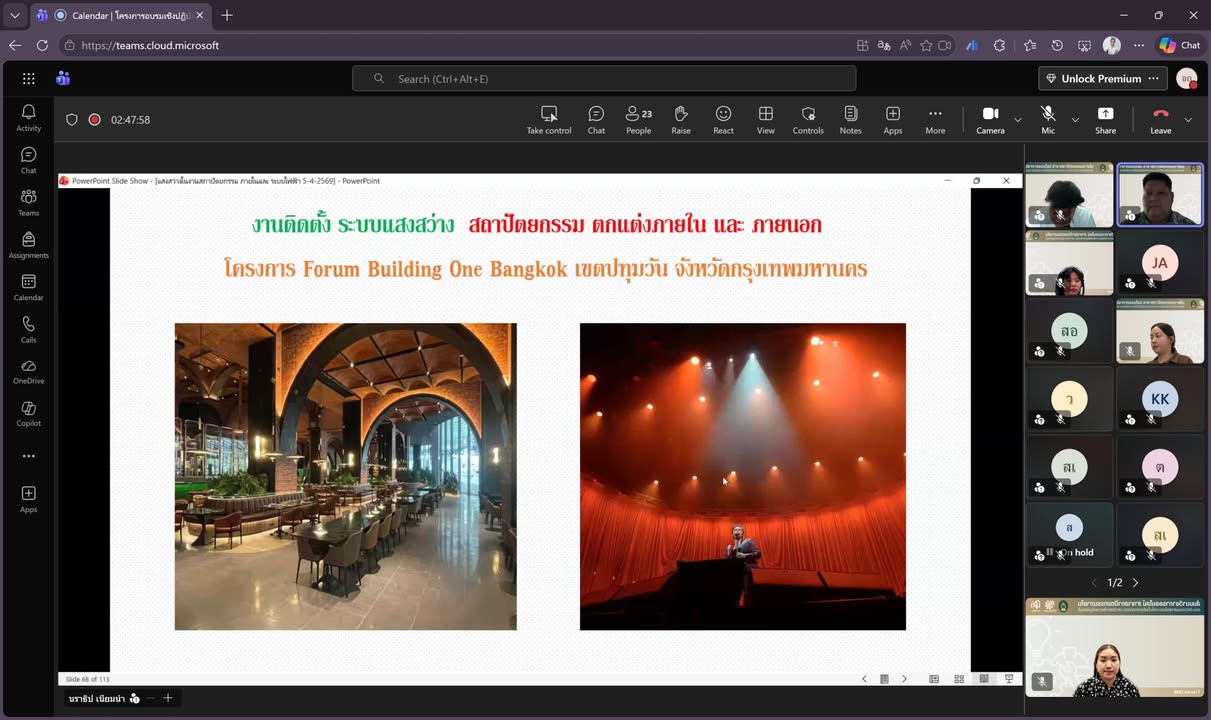Screen dimensions: 1211x720
Task: Open the Chat panel in meeting toolbar
Action: point(596,119)
